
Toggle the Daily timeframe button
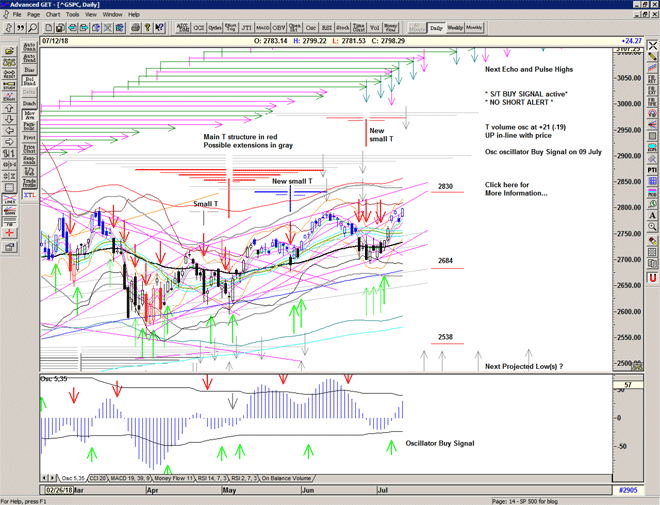pyautogui.click(x=436, y=28)
